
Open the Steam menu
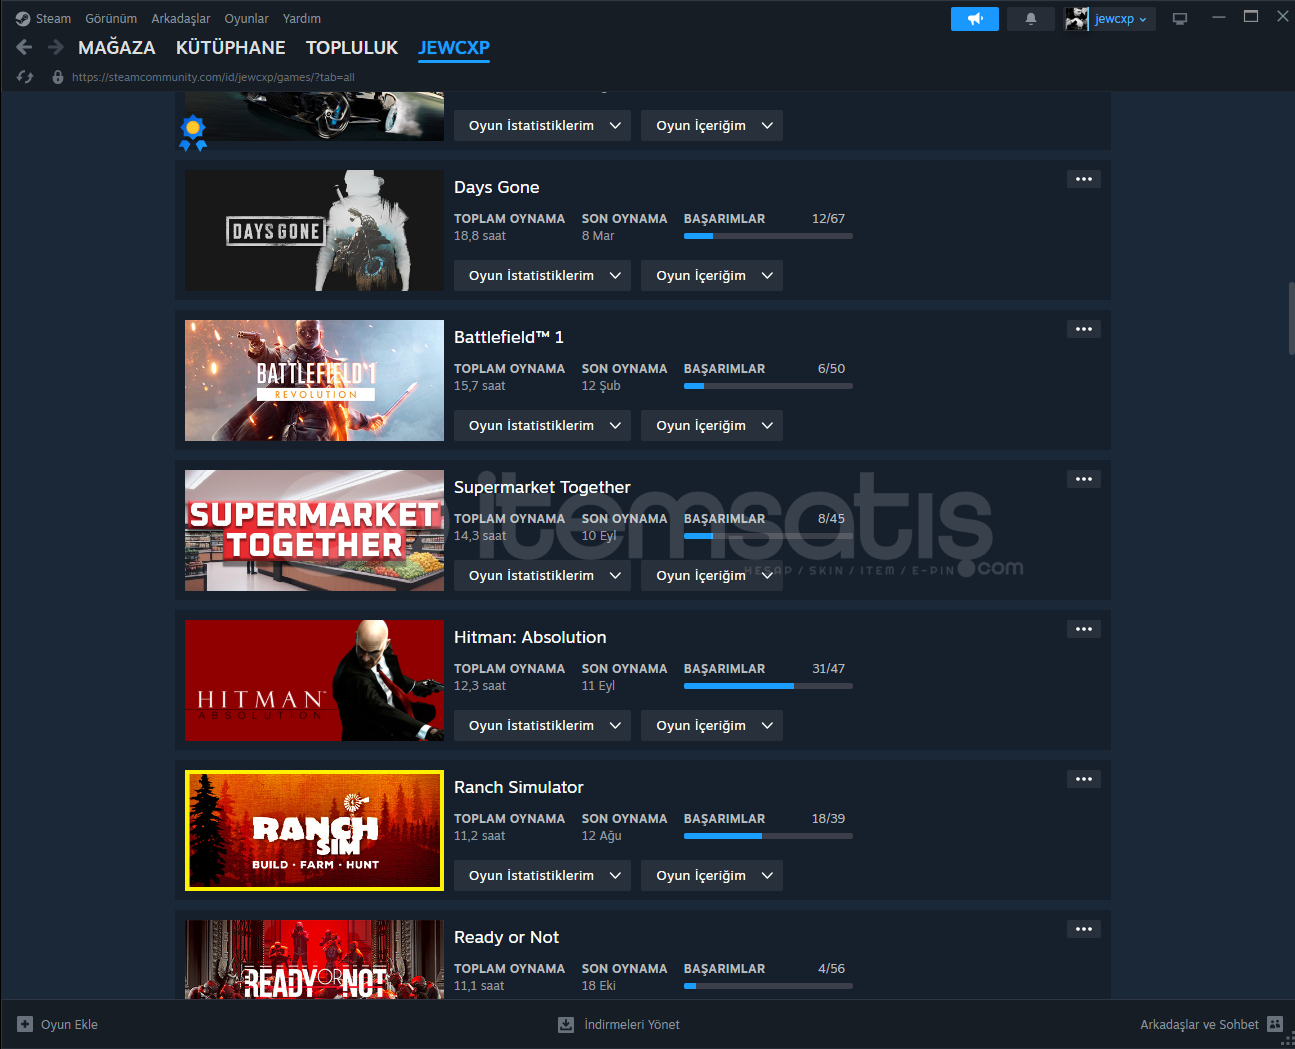click(x=53, y=19)
